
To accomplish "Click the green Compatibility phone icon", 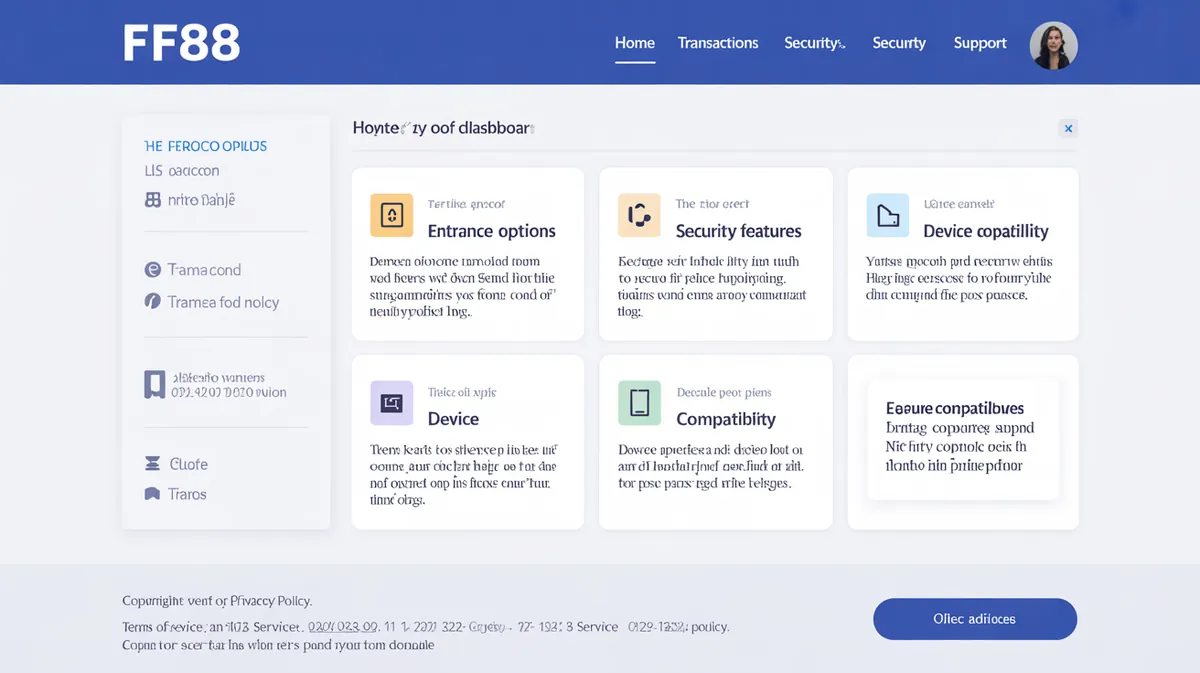I will (x=639, y=403).
